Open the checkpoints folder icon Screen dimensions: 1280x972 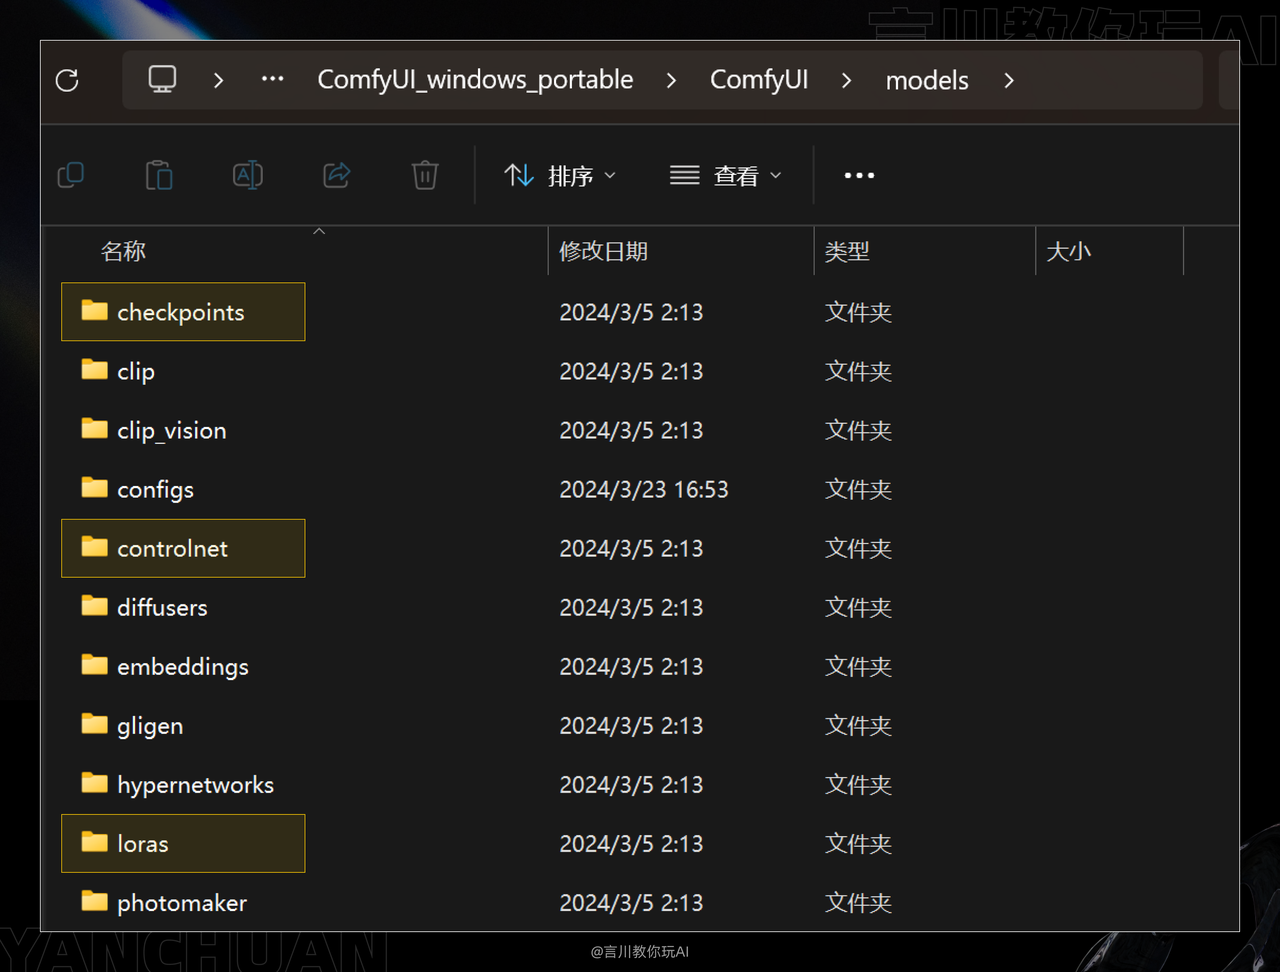[x=93, y=311]
